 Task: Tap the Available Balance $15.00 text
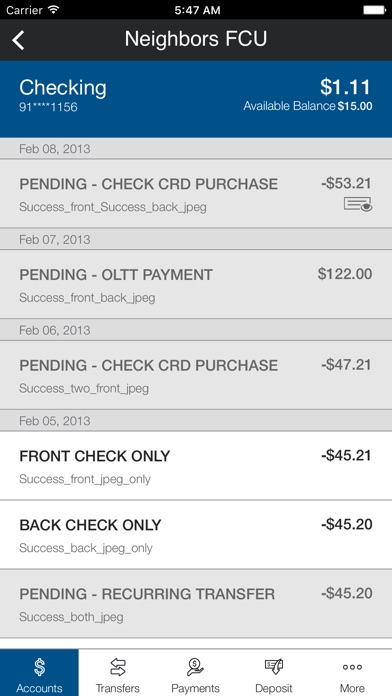(x=308, y=106)
